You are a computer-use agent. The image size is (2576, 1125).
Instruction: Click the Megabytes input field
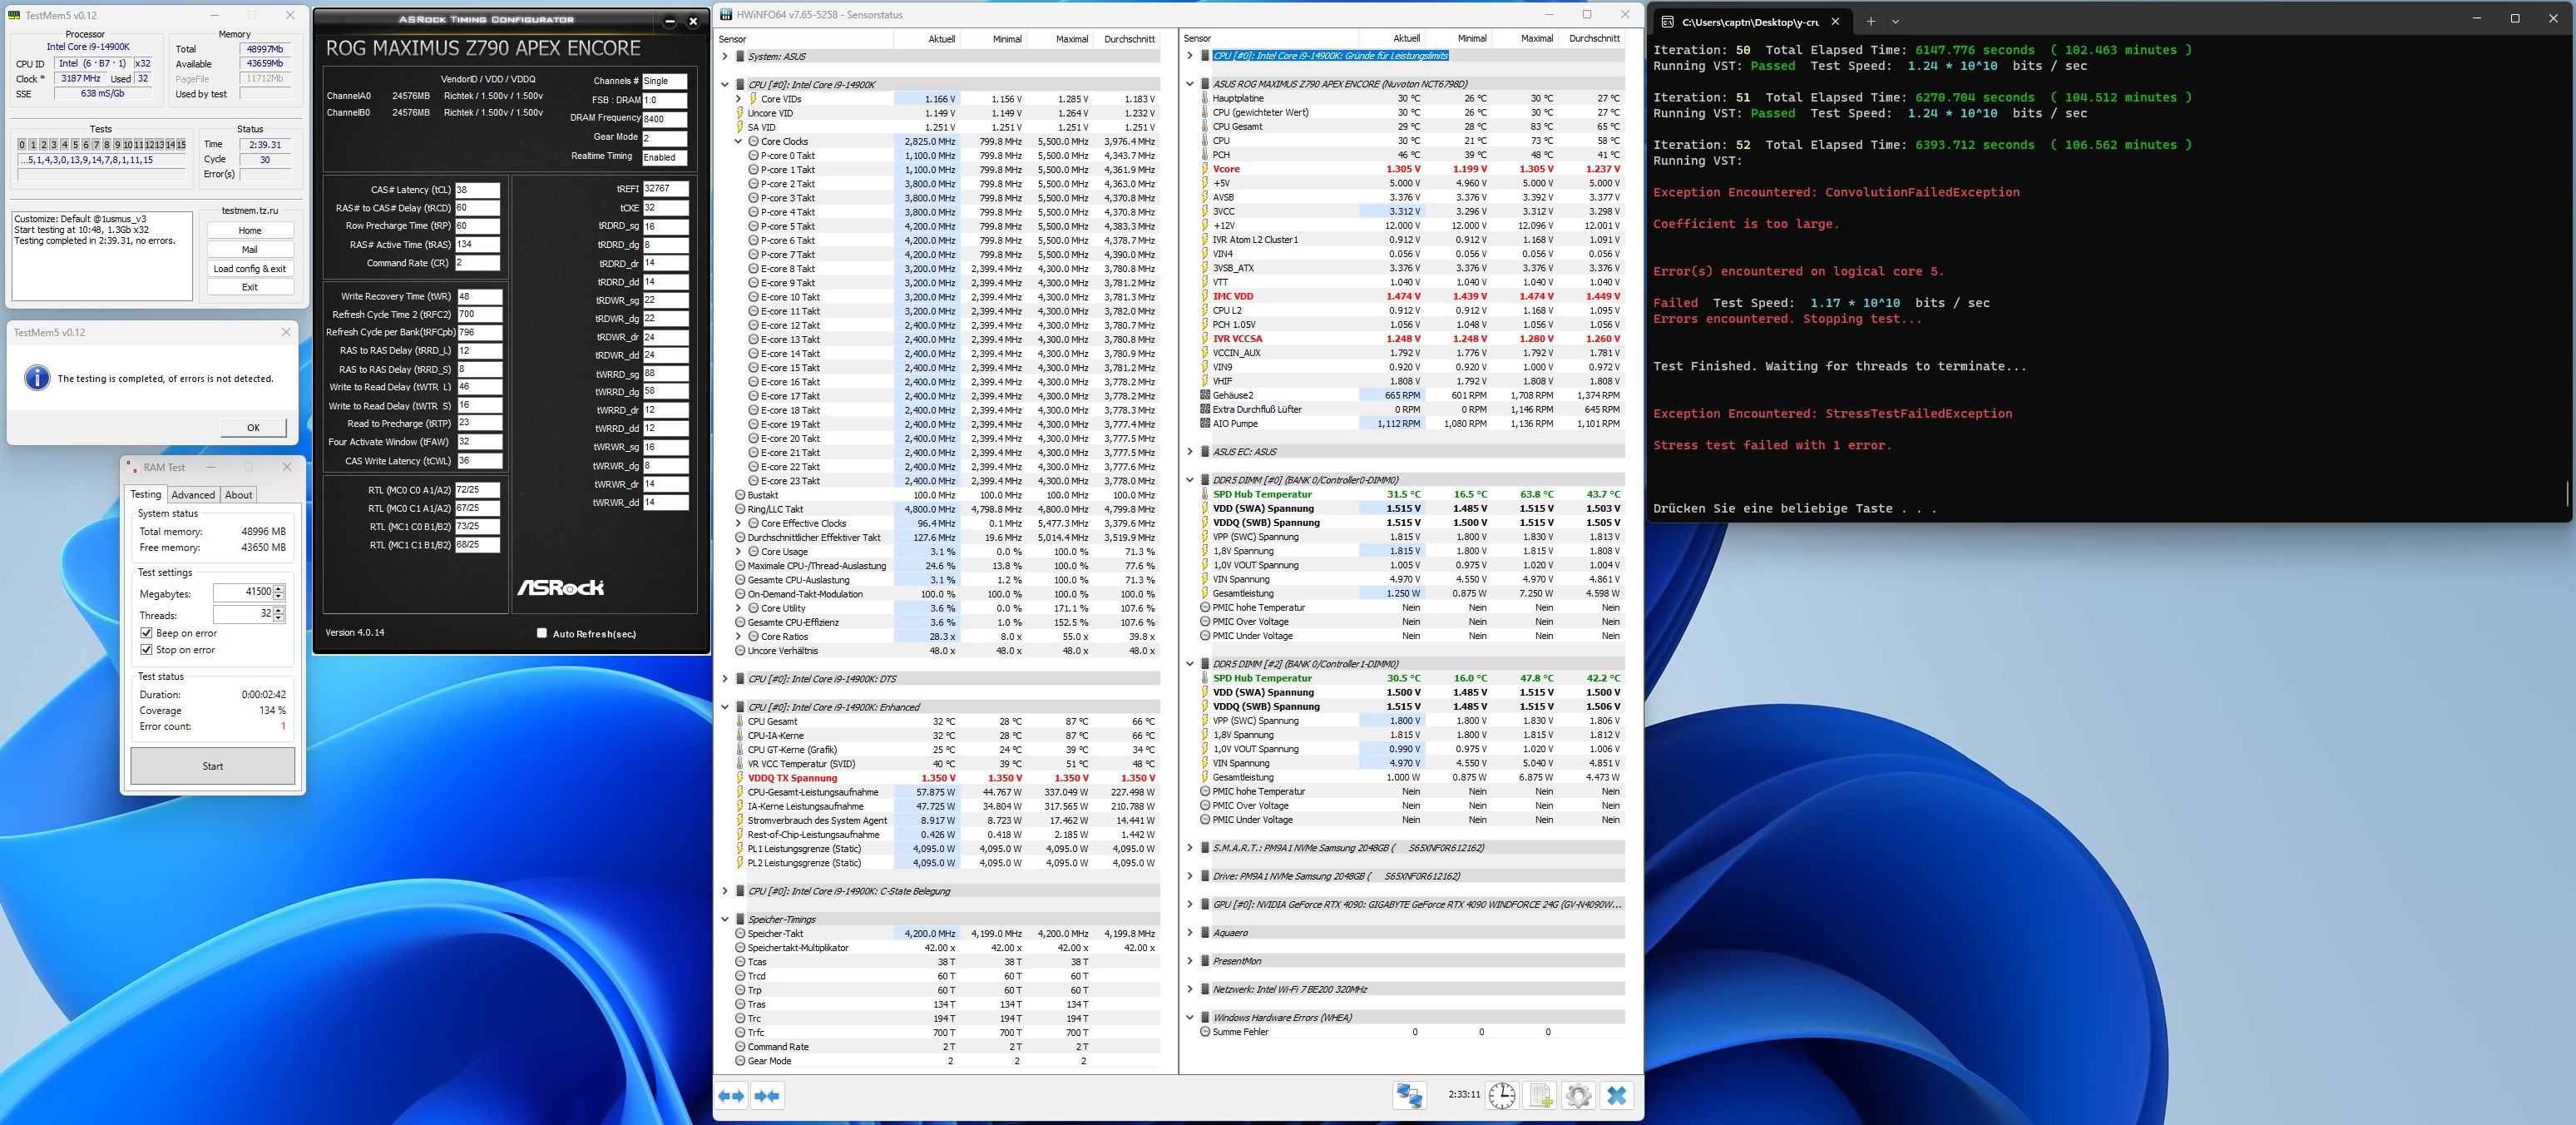(243, 592)
